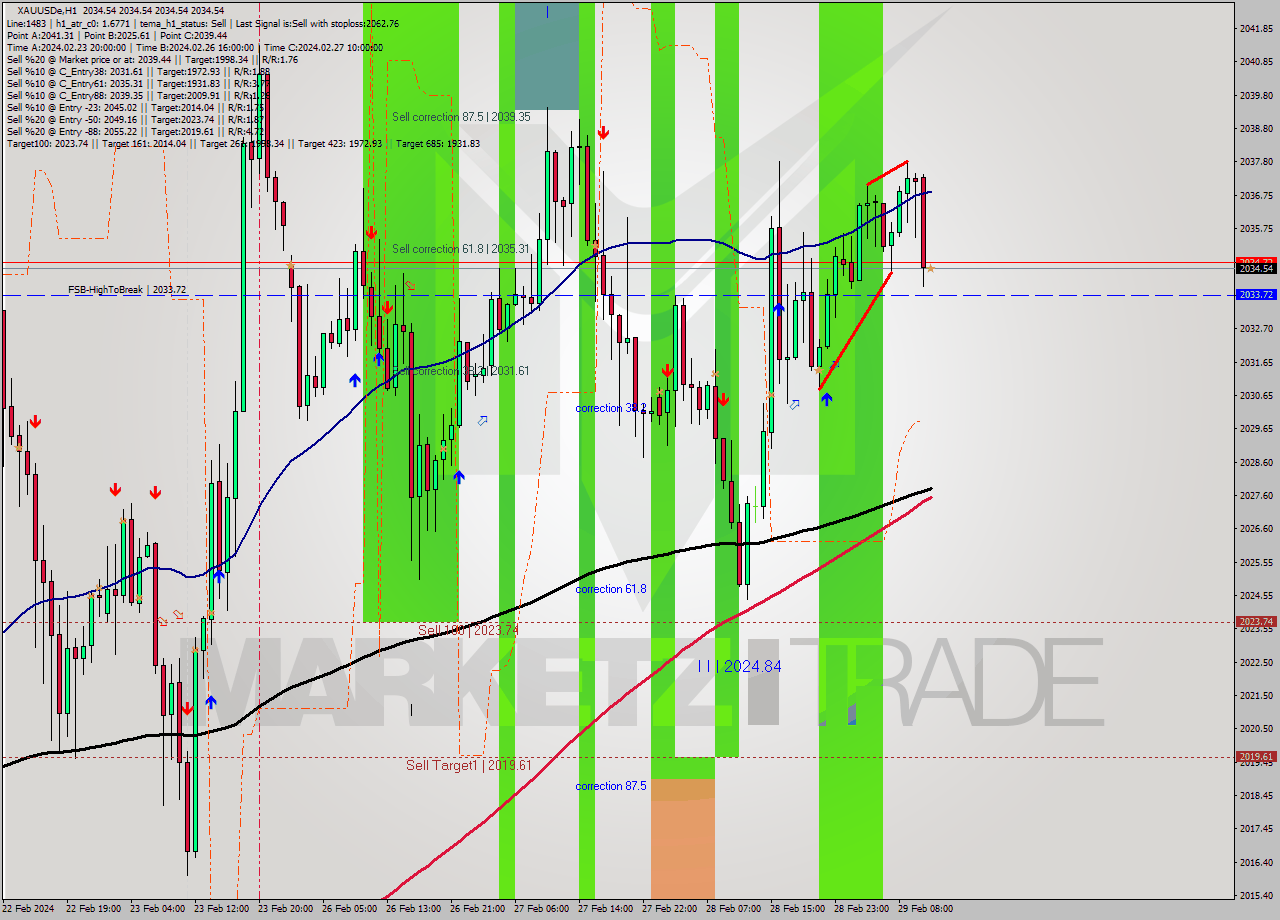
Task: Click the blue 'correction 61.8' label
Action: pos(610,589)
